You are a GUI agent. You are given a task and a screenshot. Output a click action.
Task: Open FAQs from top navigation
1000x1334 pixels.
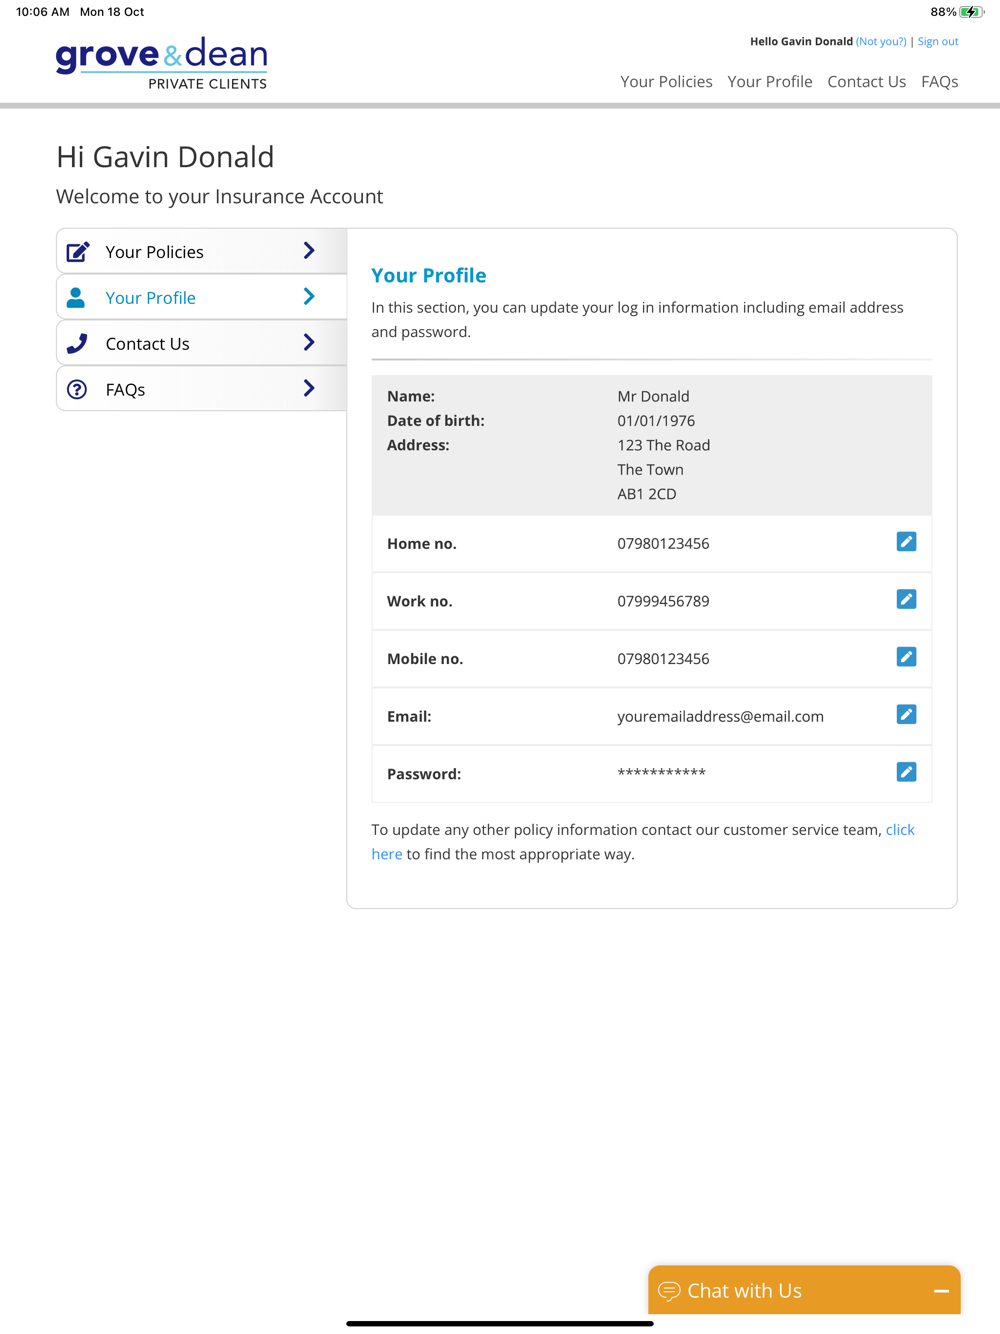(940, 82)
